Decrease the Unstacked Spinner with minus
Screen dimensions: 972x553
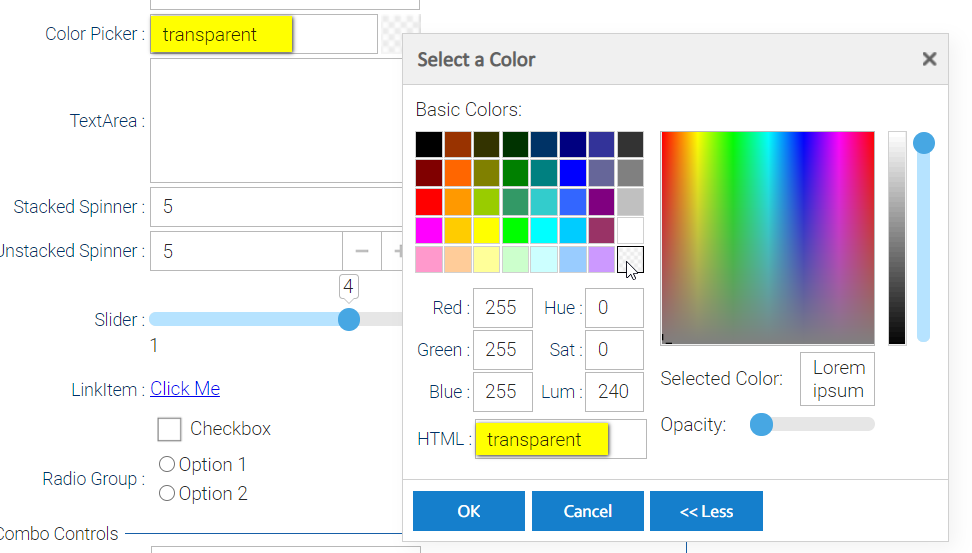(362, 251)
